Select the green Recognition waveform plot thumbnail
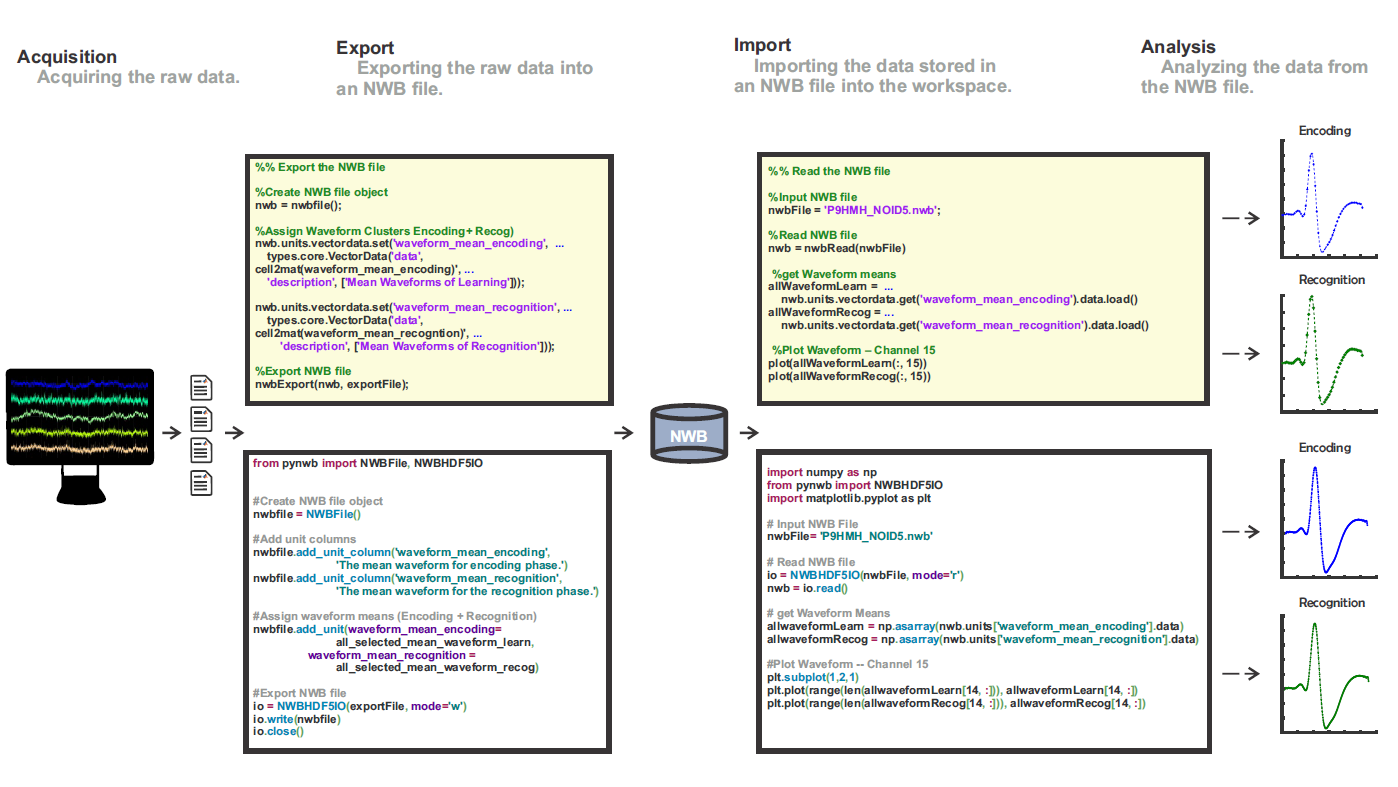Image resolution: width=1398 pixels, height=787 pixels. pos(1328,355)
